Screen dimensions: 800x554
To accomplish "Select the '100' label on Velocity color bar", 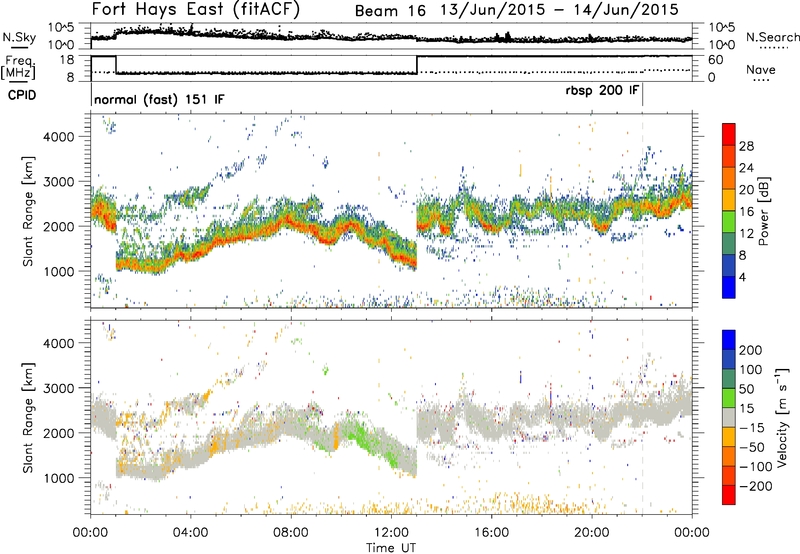I will click(750, 369).
